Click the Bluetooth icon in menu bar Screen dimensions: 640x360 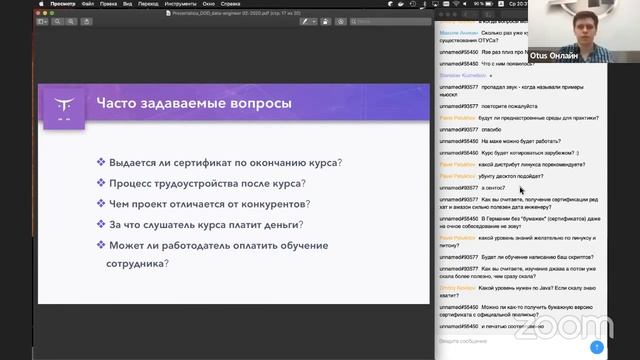[424, 4]
